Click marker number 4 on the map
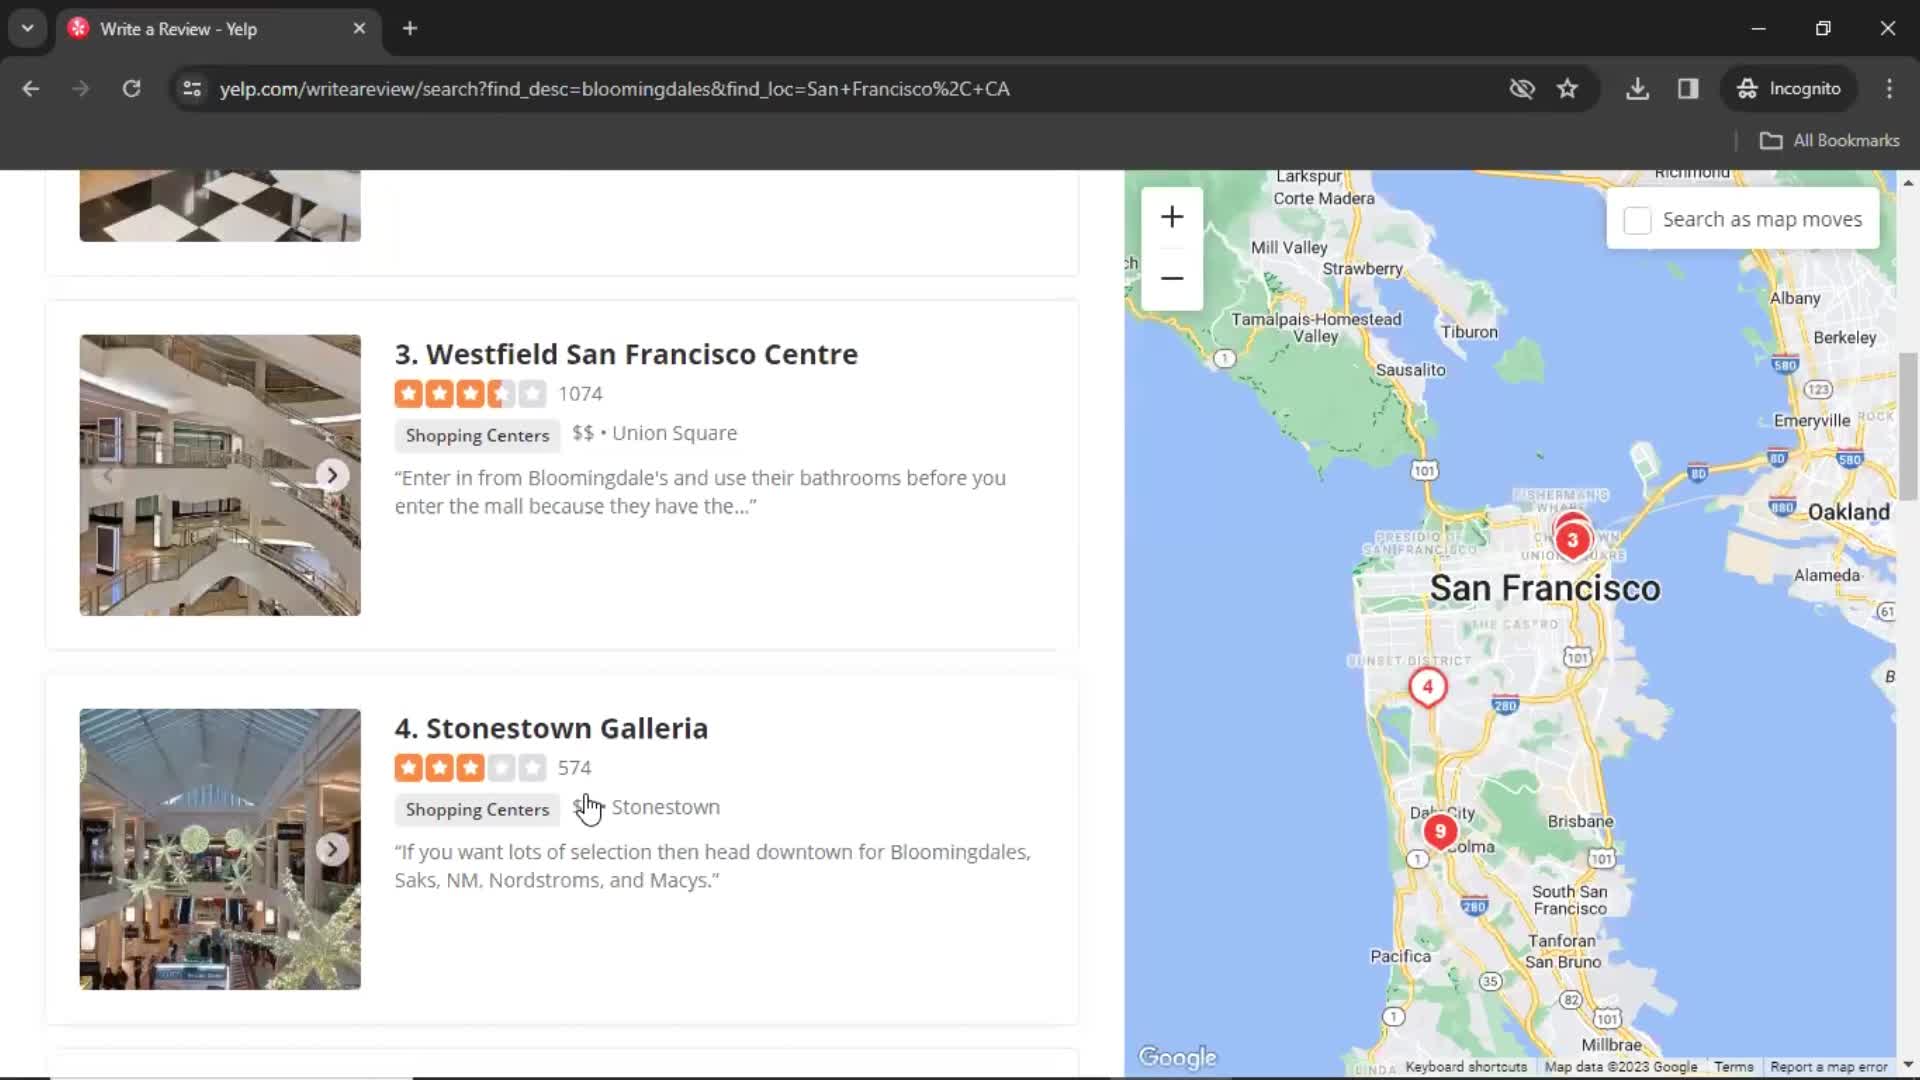Image resolution: width=1920 pixels, height=1080 pixels. click(1427, 683)
